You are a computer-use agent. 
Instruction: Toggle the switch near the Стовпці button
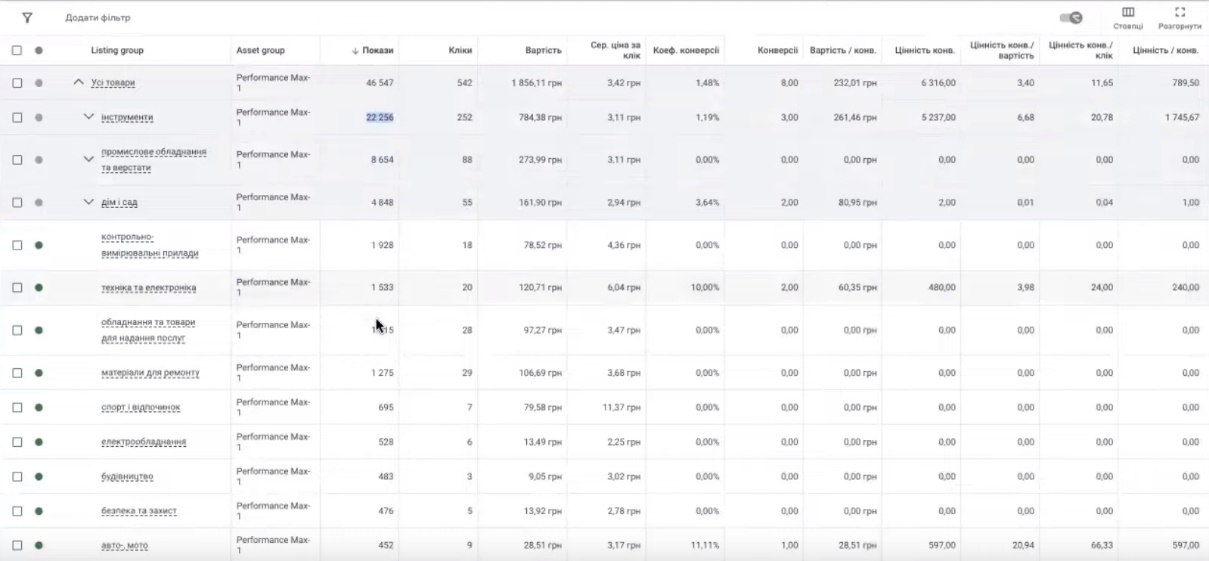1071,18
